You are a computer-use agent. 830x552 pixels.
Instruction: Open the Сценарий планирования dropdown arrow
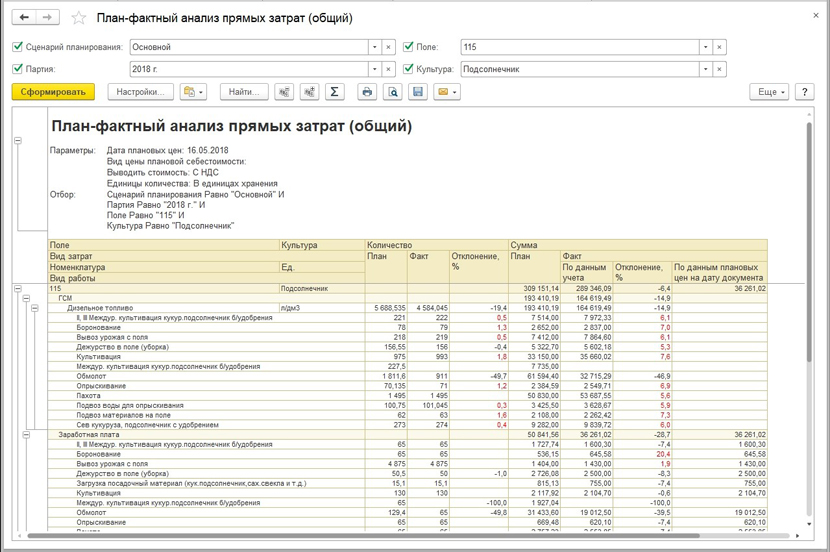click(x=373, y=47)
